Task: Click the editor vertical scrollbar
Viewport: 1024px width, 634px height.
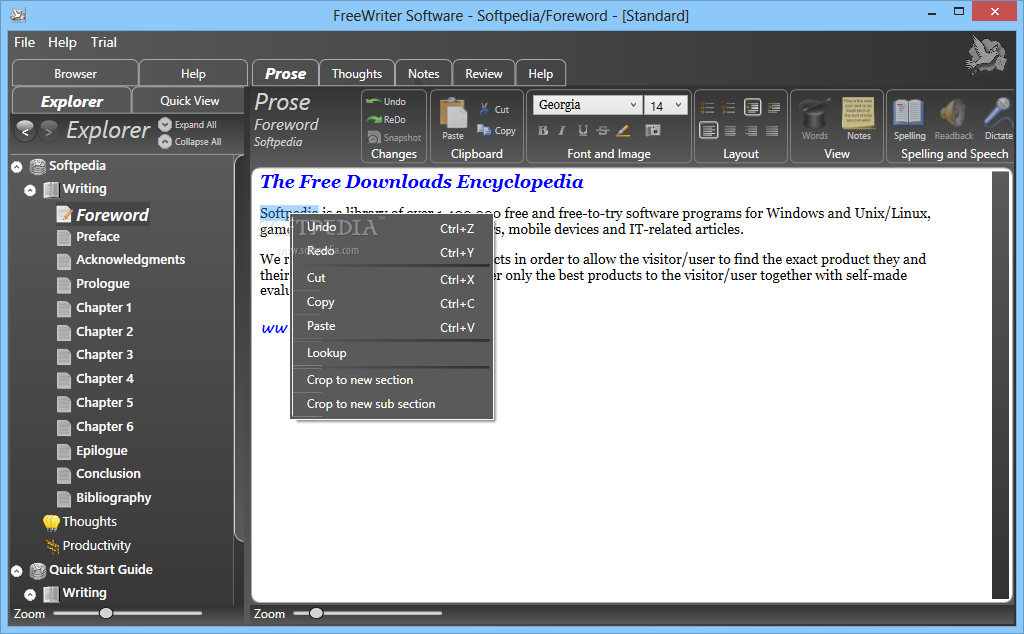Action: click(1000, 385)
